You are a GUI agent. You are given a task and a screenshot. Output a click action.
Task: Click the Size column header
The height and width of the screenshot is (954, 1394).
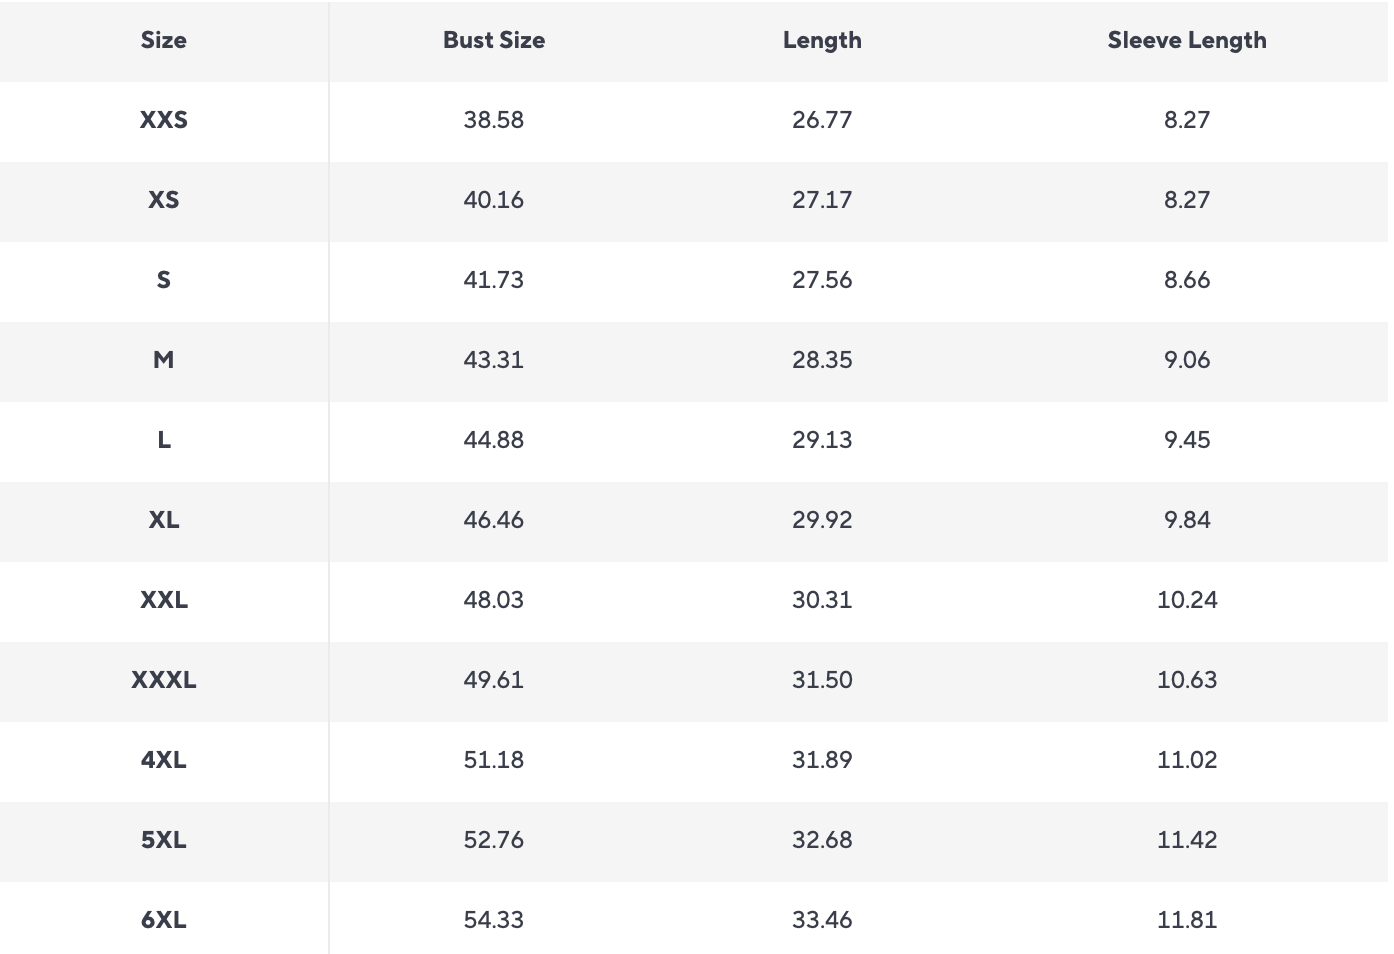(164, 40)
